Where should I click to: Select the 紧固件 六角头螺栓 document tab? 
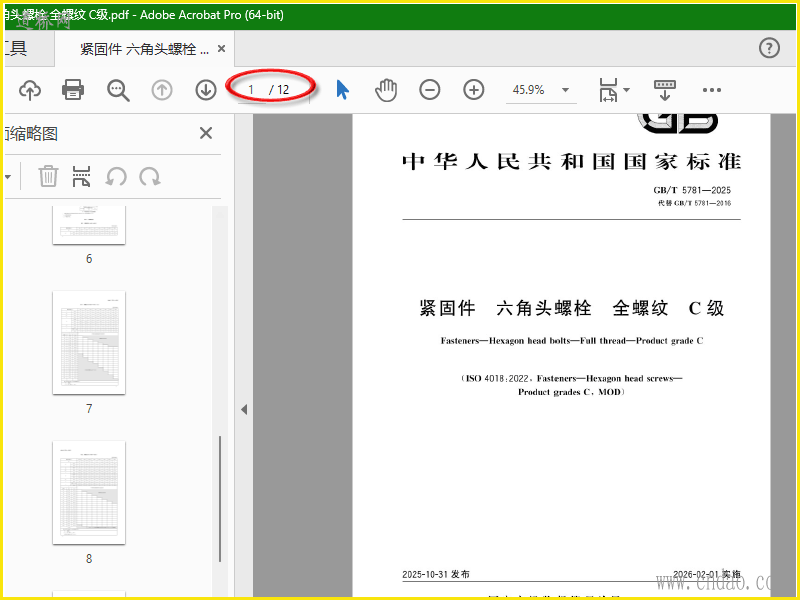coord(144,49)
